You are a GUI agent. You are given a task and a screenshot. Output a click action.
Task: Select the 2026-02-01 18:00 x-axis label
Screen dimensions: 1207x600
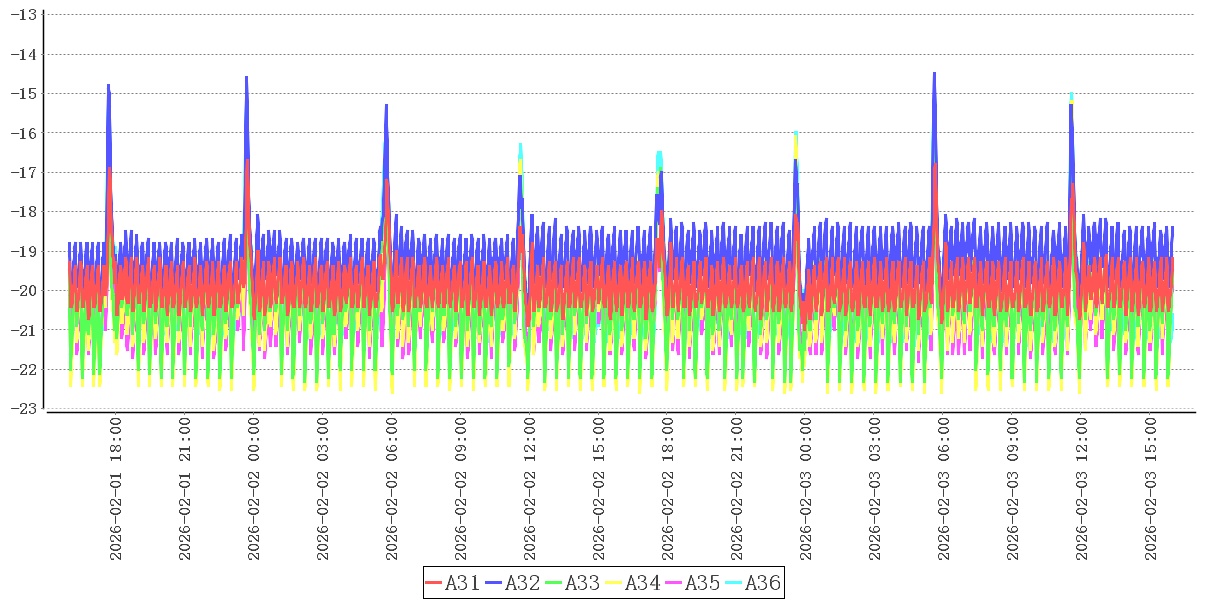pyautogui.click(x=116, y=490)
